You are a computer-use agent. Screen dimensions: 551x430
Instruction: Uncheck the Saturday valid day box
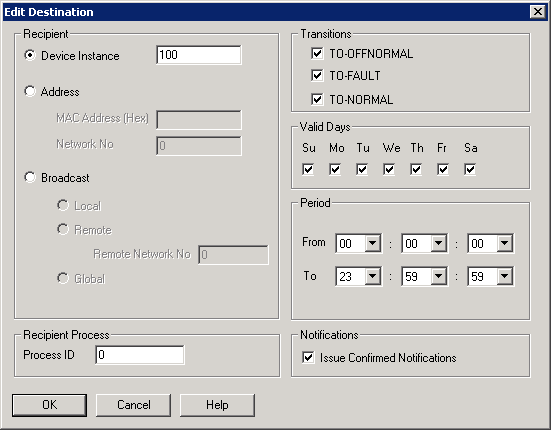coord(470,169)
